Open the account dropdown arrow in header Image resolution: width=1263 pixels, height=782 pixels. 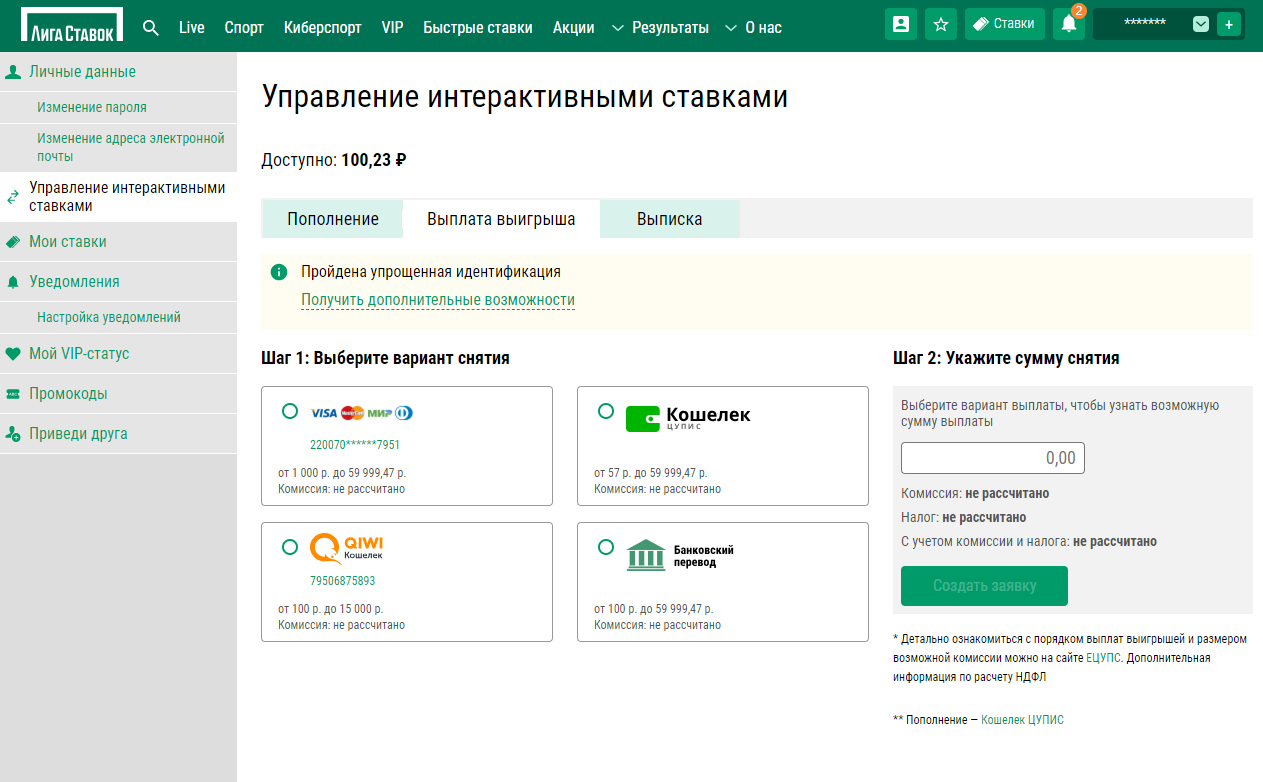[x=1201, y=24]
